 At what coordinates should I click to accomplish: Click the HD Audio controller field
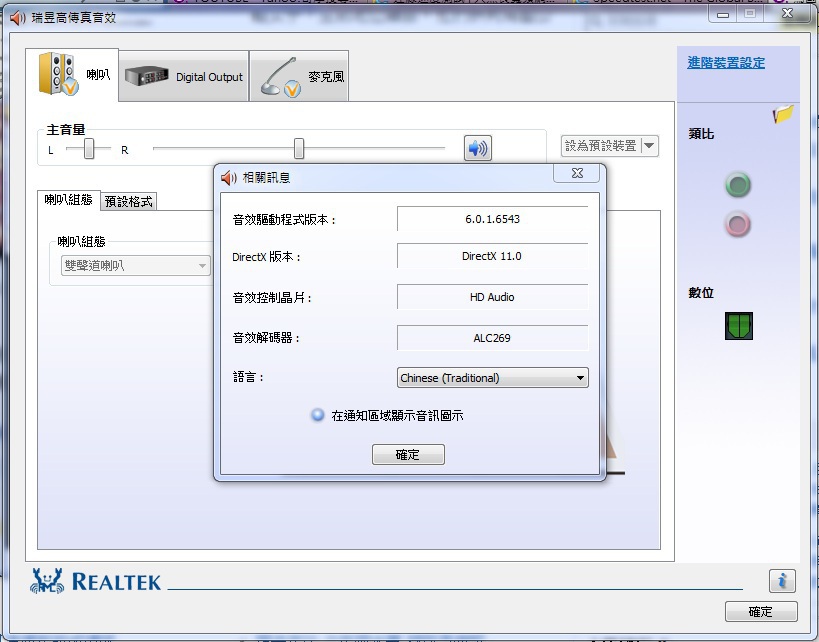(493, 297)
